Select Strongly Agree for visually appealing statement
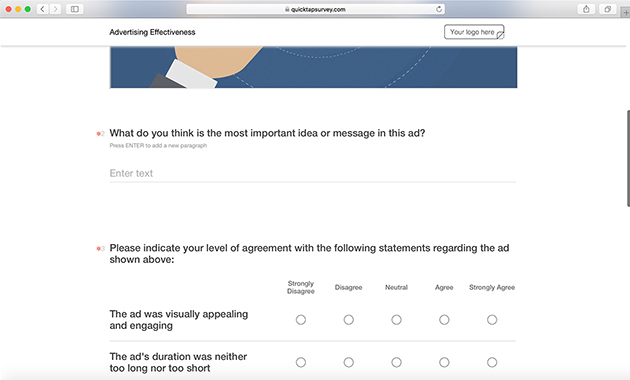 point(492,320)
